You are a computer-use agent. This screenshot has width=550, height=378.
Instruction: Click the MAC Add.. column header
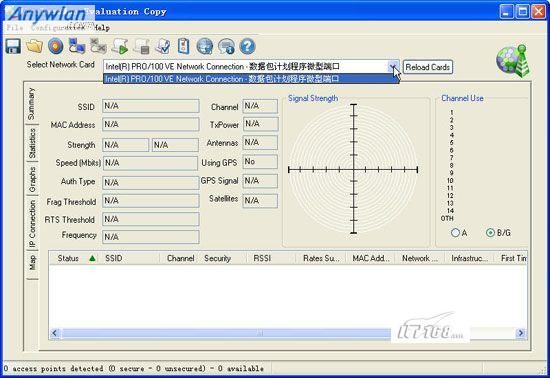[x=370, y=258]
